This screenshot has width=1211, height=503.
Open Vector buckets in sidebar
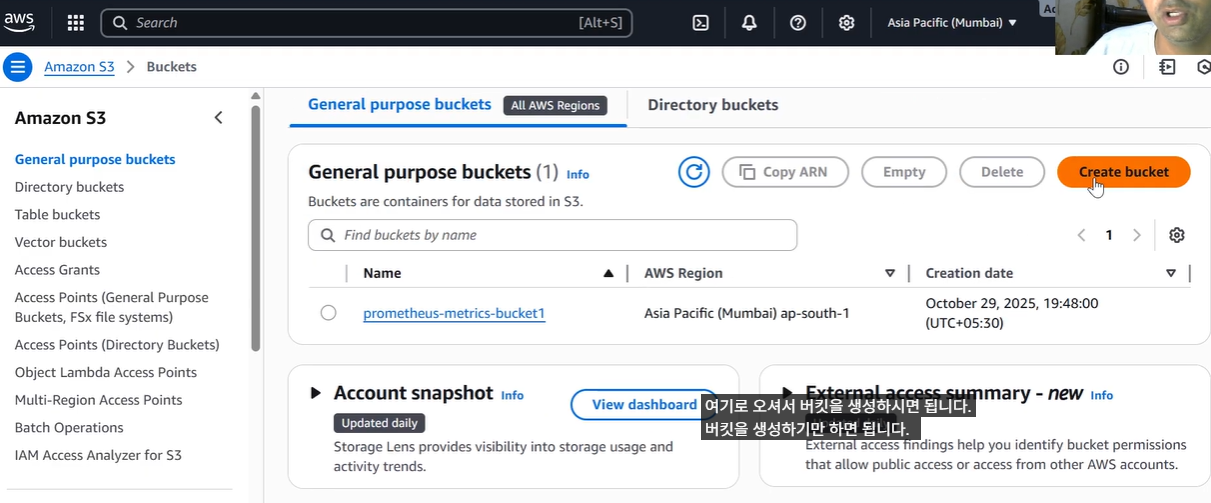click(x=60, y=242)
